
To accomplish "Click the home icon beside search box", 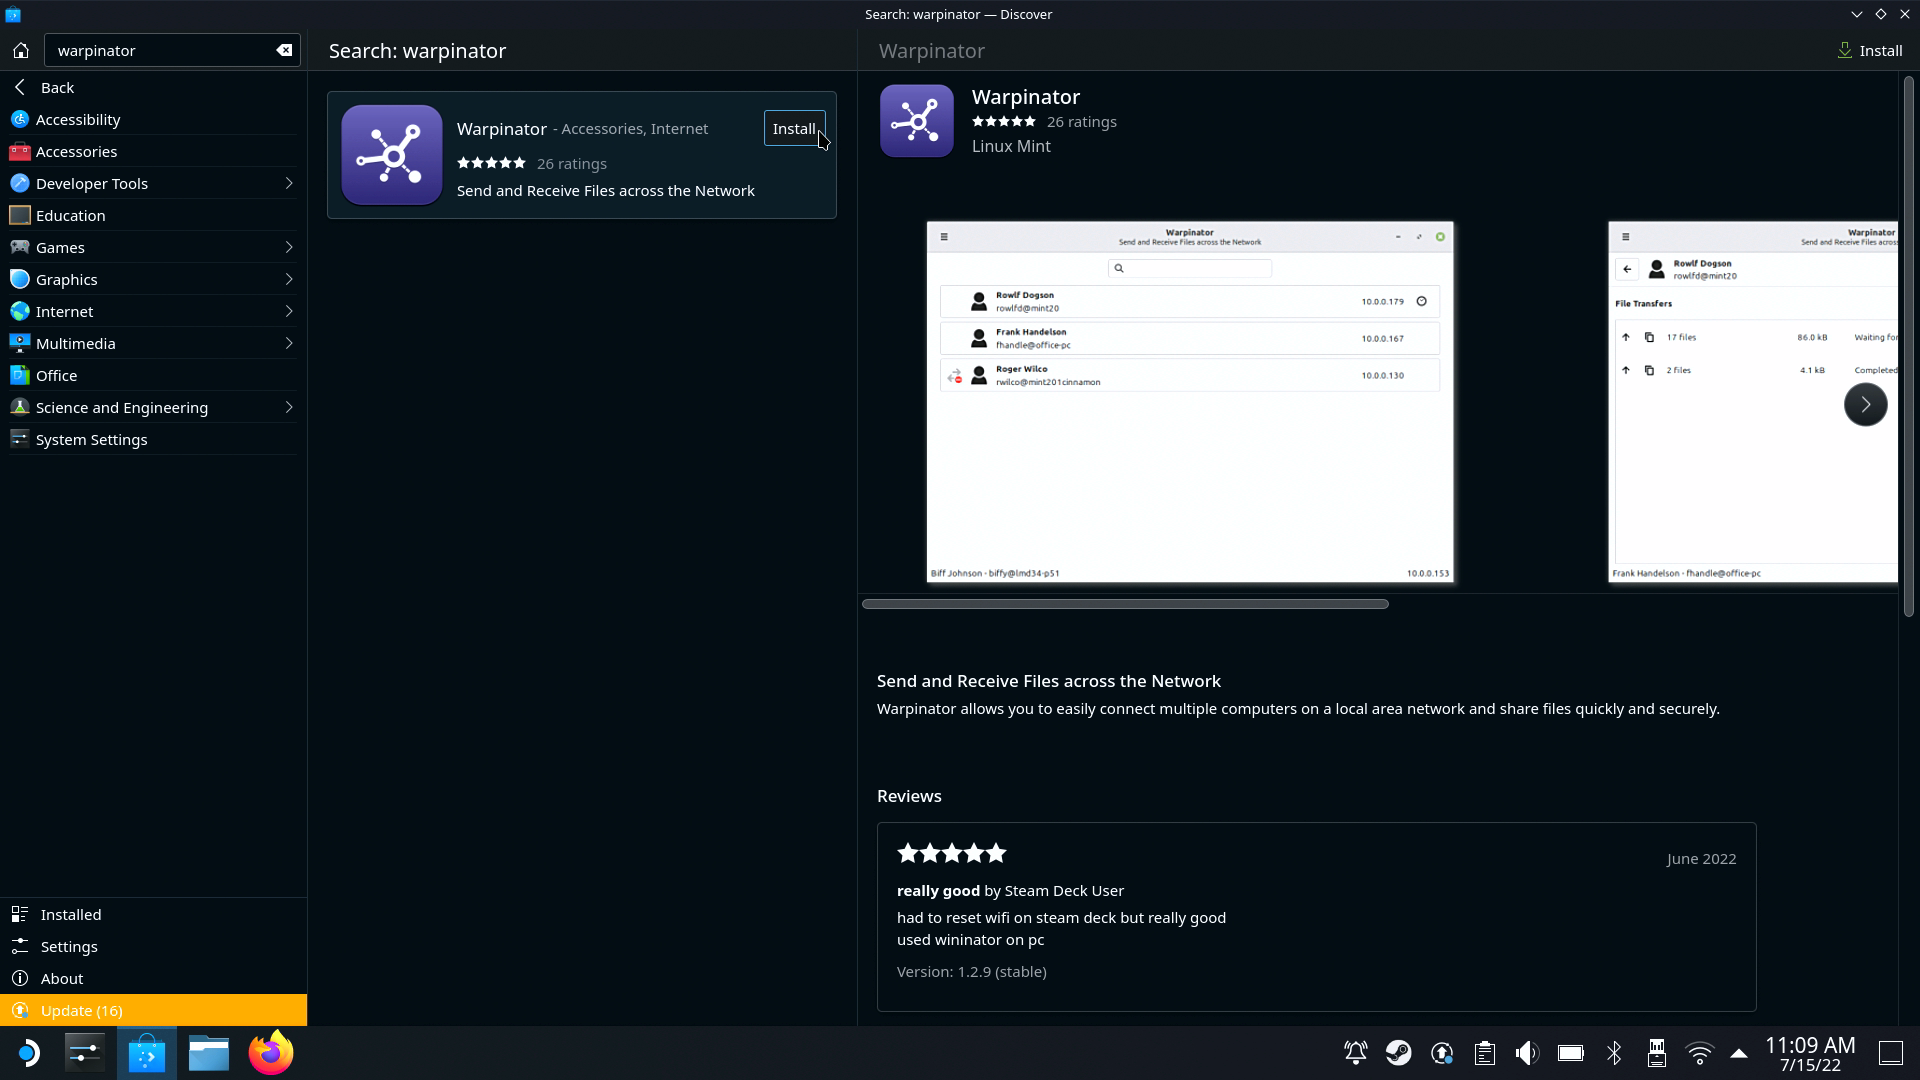I will click(21, 50).
